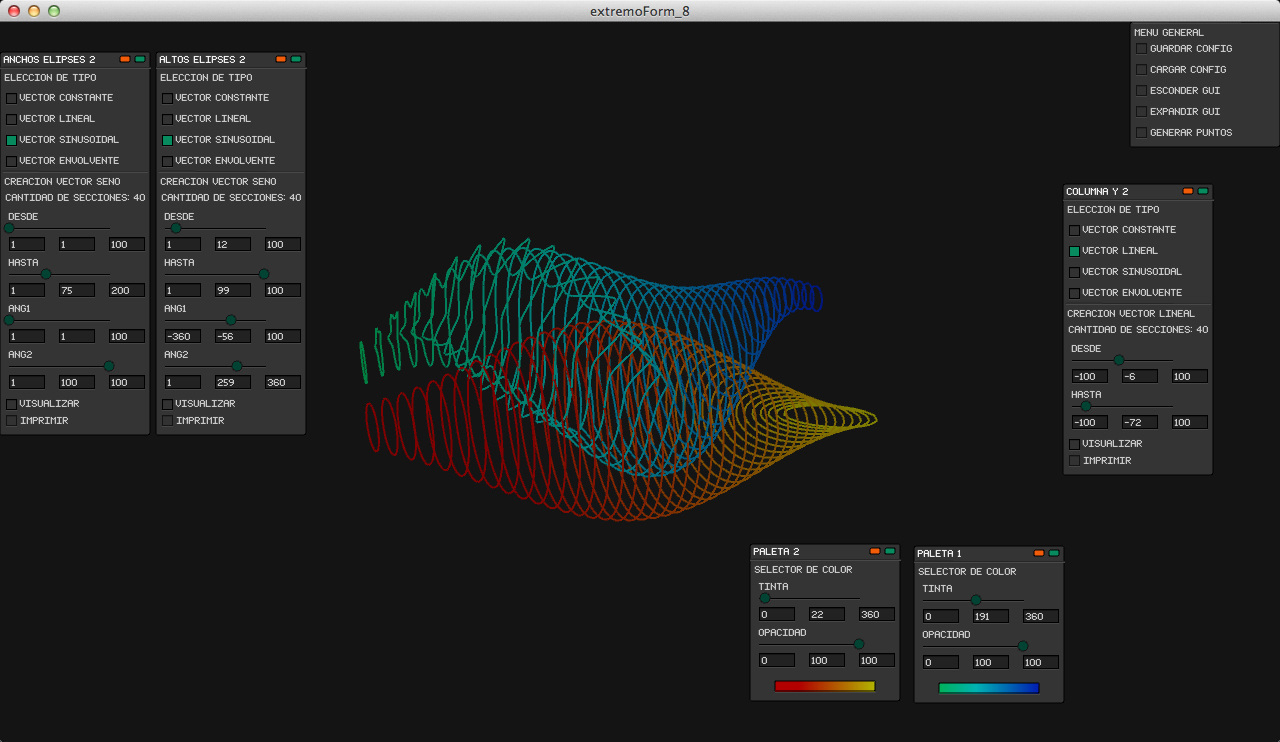Image resolution: width=1280 pixels, height=742 pixels.
Task: Select VECTOR LINEAL in Altos Elipses 2
Action: (x=167, y=119)
